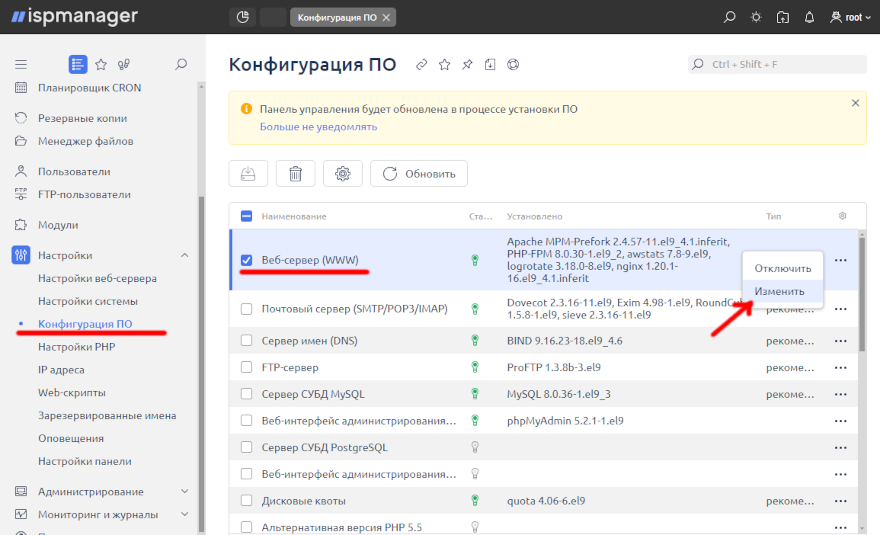Screen dimensions: 880x535
Task: Click the hamburger menu icon in sidebar
Action: [20, 64]
